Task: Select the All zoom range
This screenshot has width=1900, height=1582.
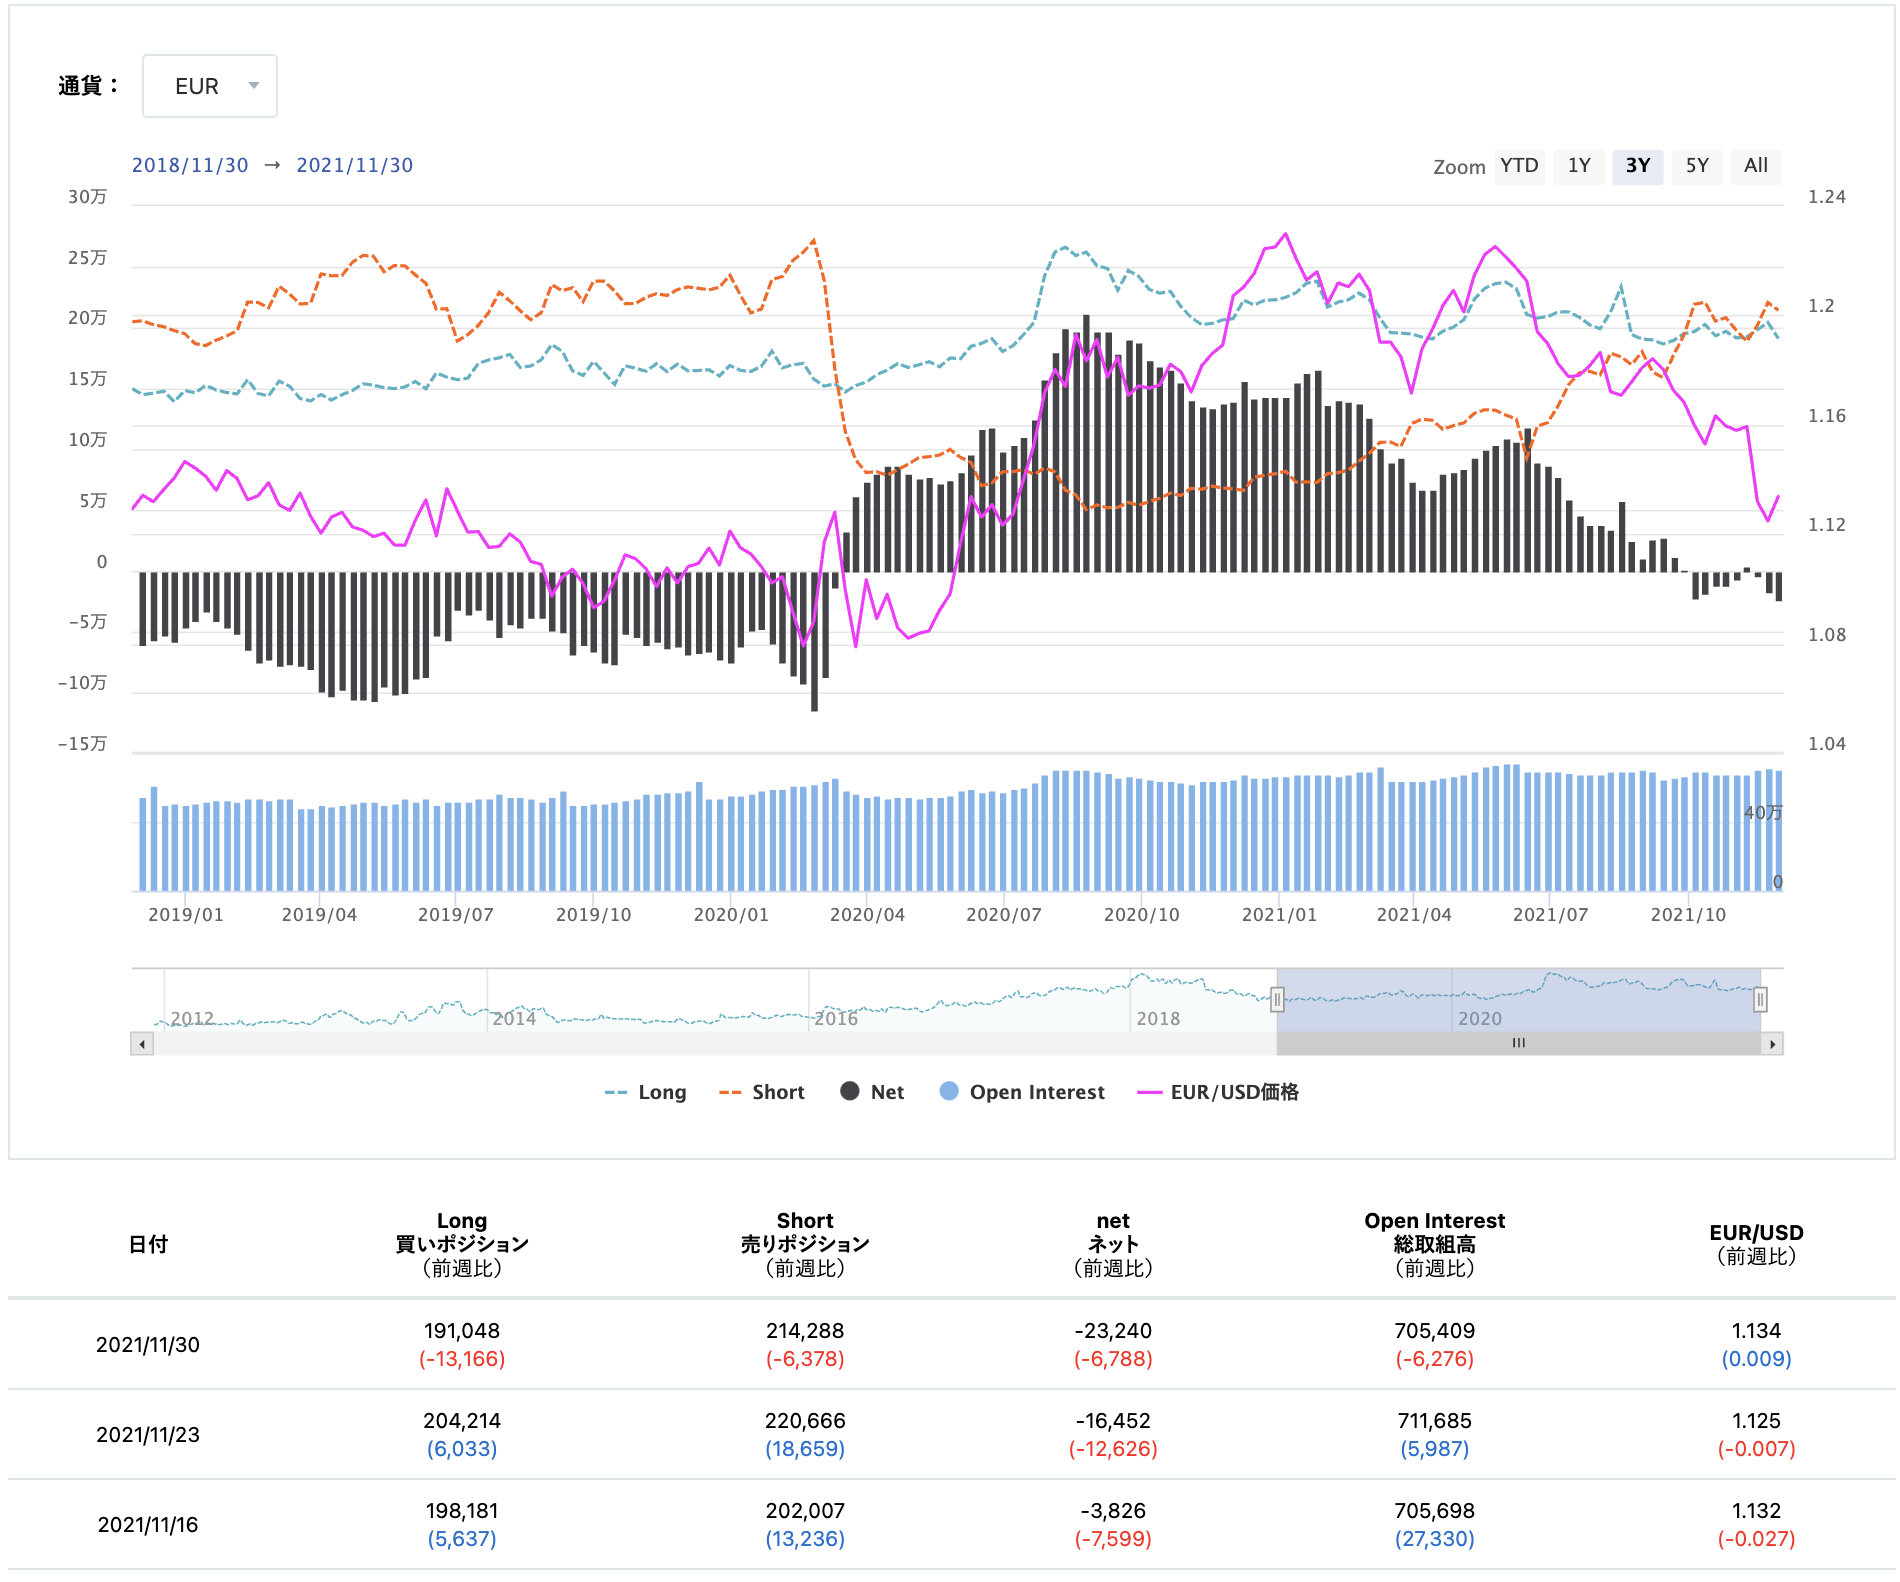Action: (x=1756, y=166)
